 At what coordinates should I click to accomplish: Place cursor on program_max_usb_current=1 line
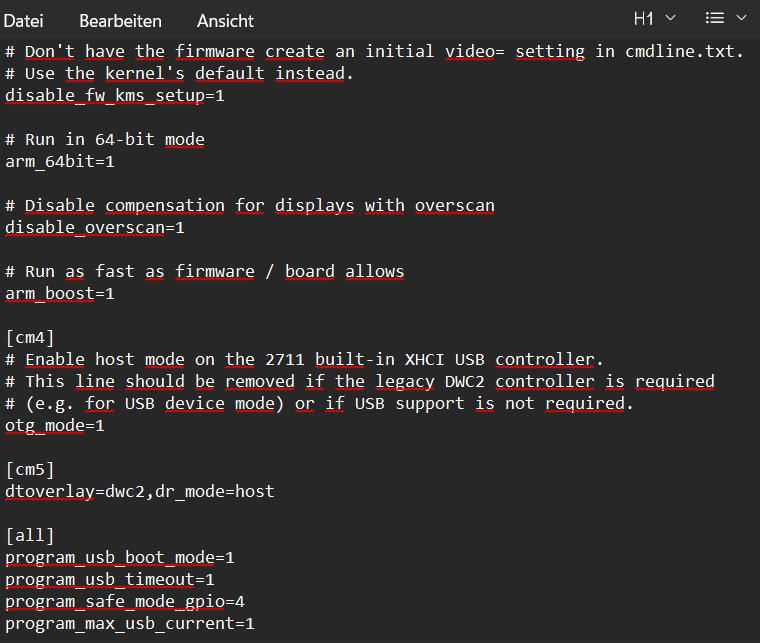[x=130, y=623]
